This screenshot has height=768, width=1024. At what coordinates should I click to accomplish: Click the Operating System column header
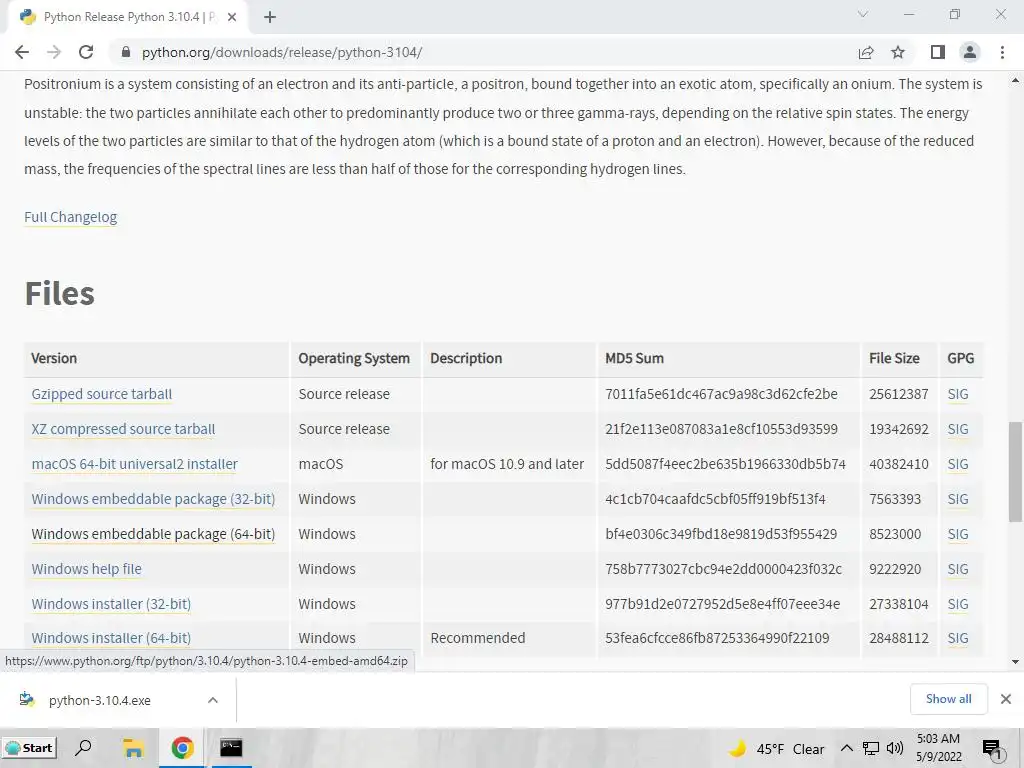click(354, 359)
